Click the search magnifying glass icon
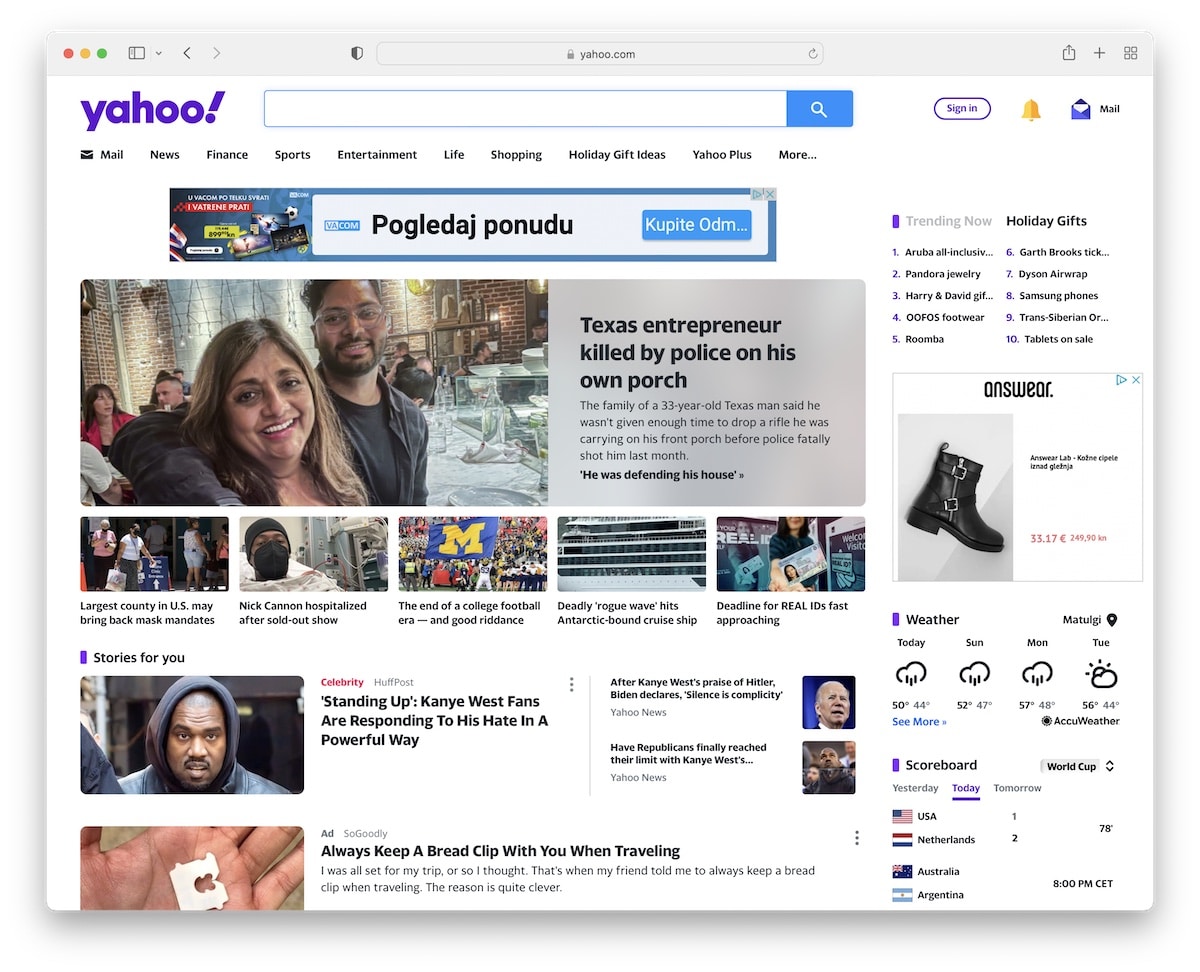Image resolution: width=1200 pixels, height=972 pixels. point(819,108)
